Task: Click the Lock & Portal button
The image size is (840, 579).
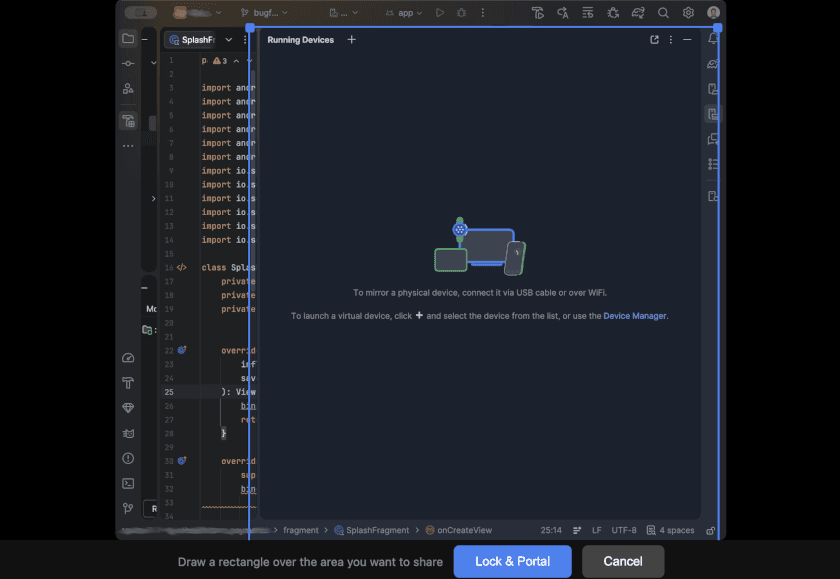Action: tap(512, 561)
